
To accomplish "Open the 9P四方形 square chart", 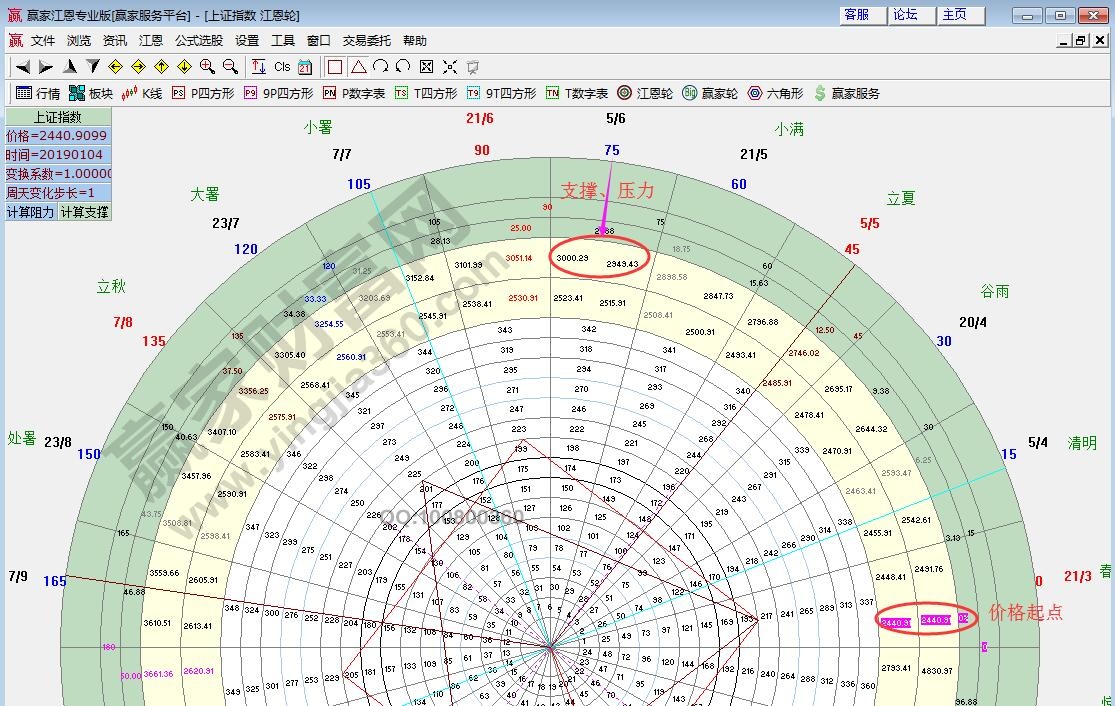I will click(278, 93).
